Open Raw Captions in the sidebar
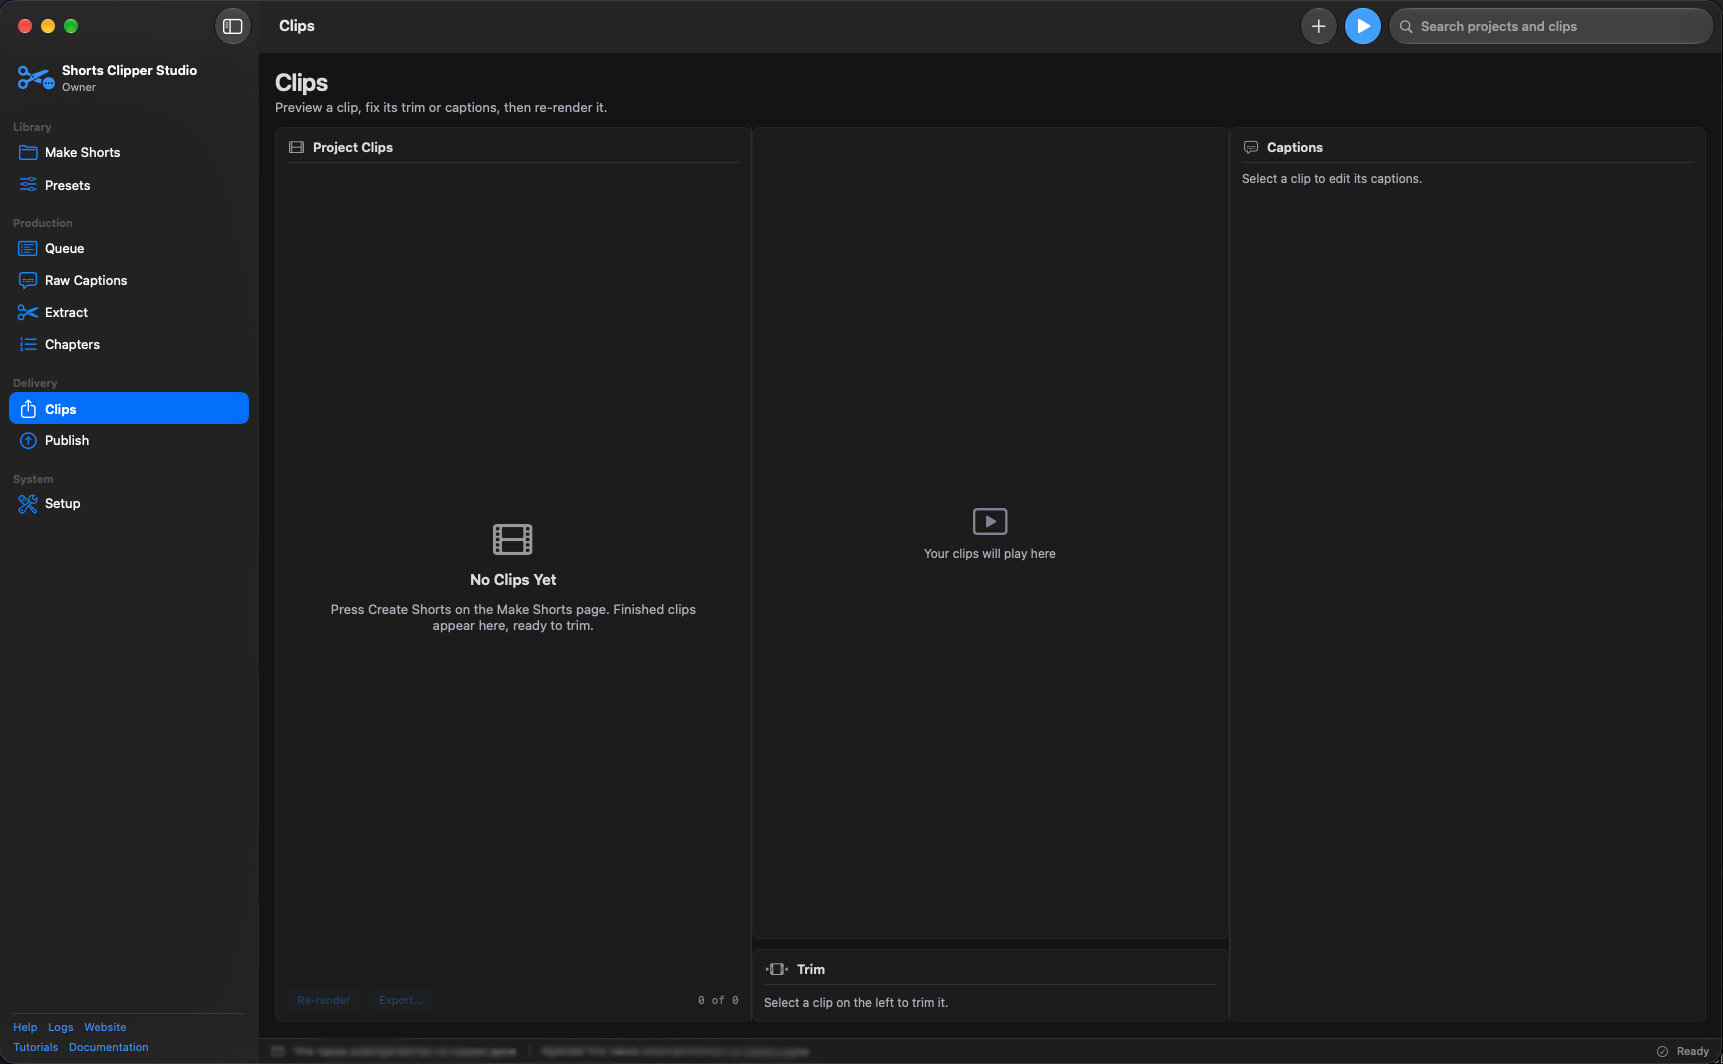 [129, 280]
